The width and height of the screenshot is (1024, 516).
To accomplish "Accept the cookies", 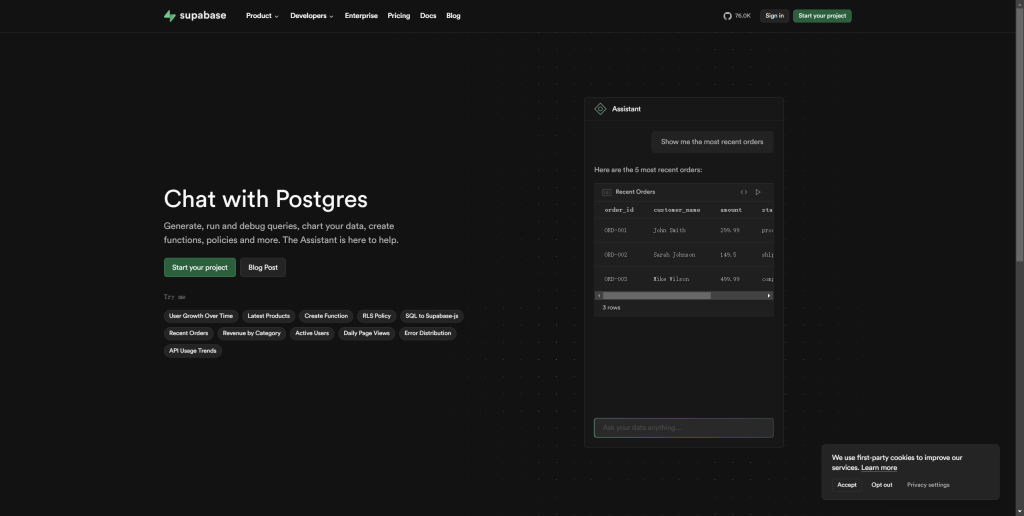I will [847, 485].
